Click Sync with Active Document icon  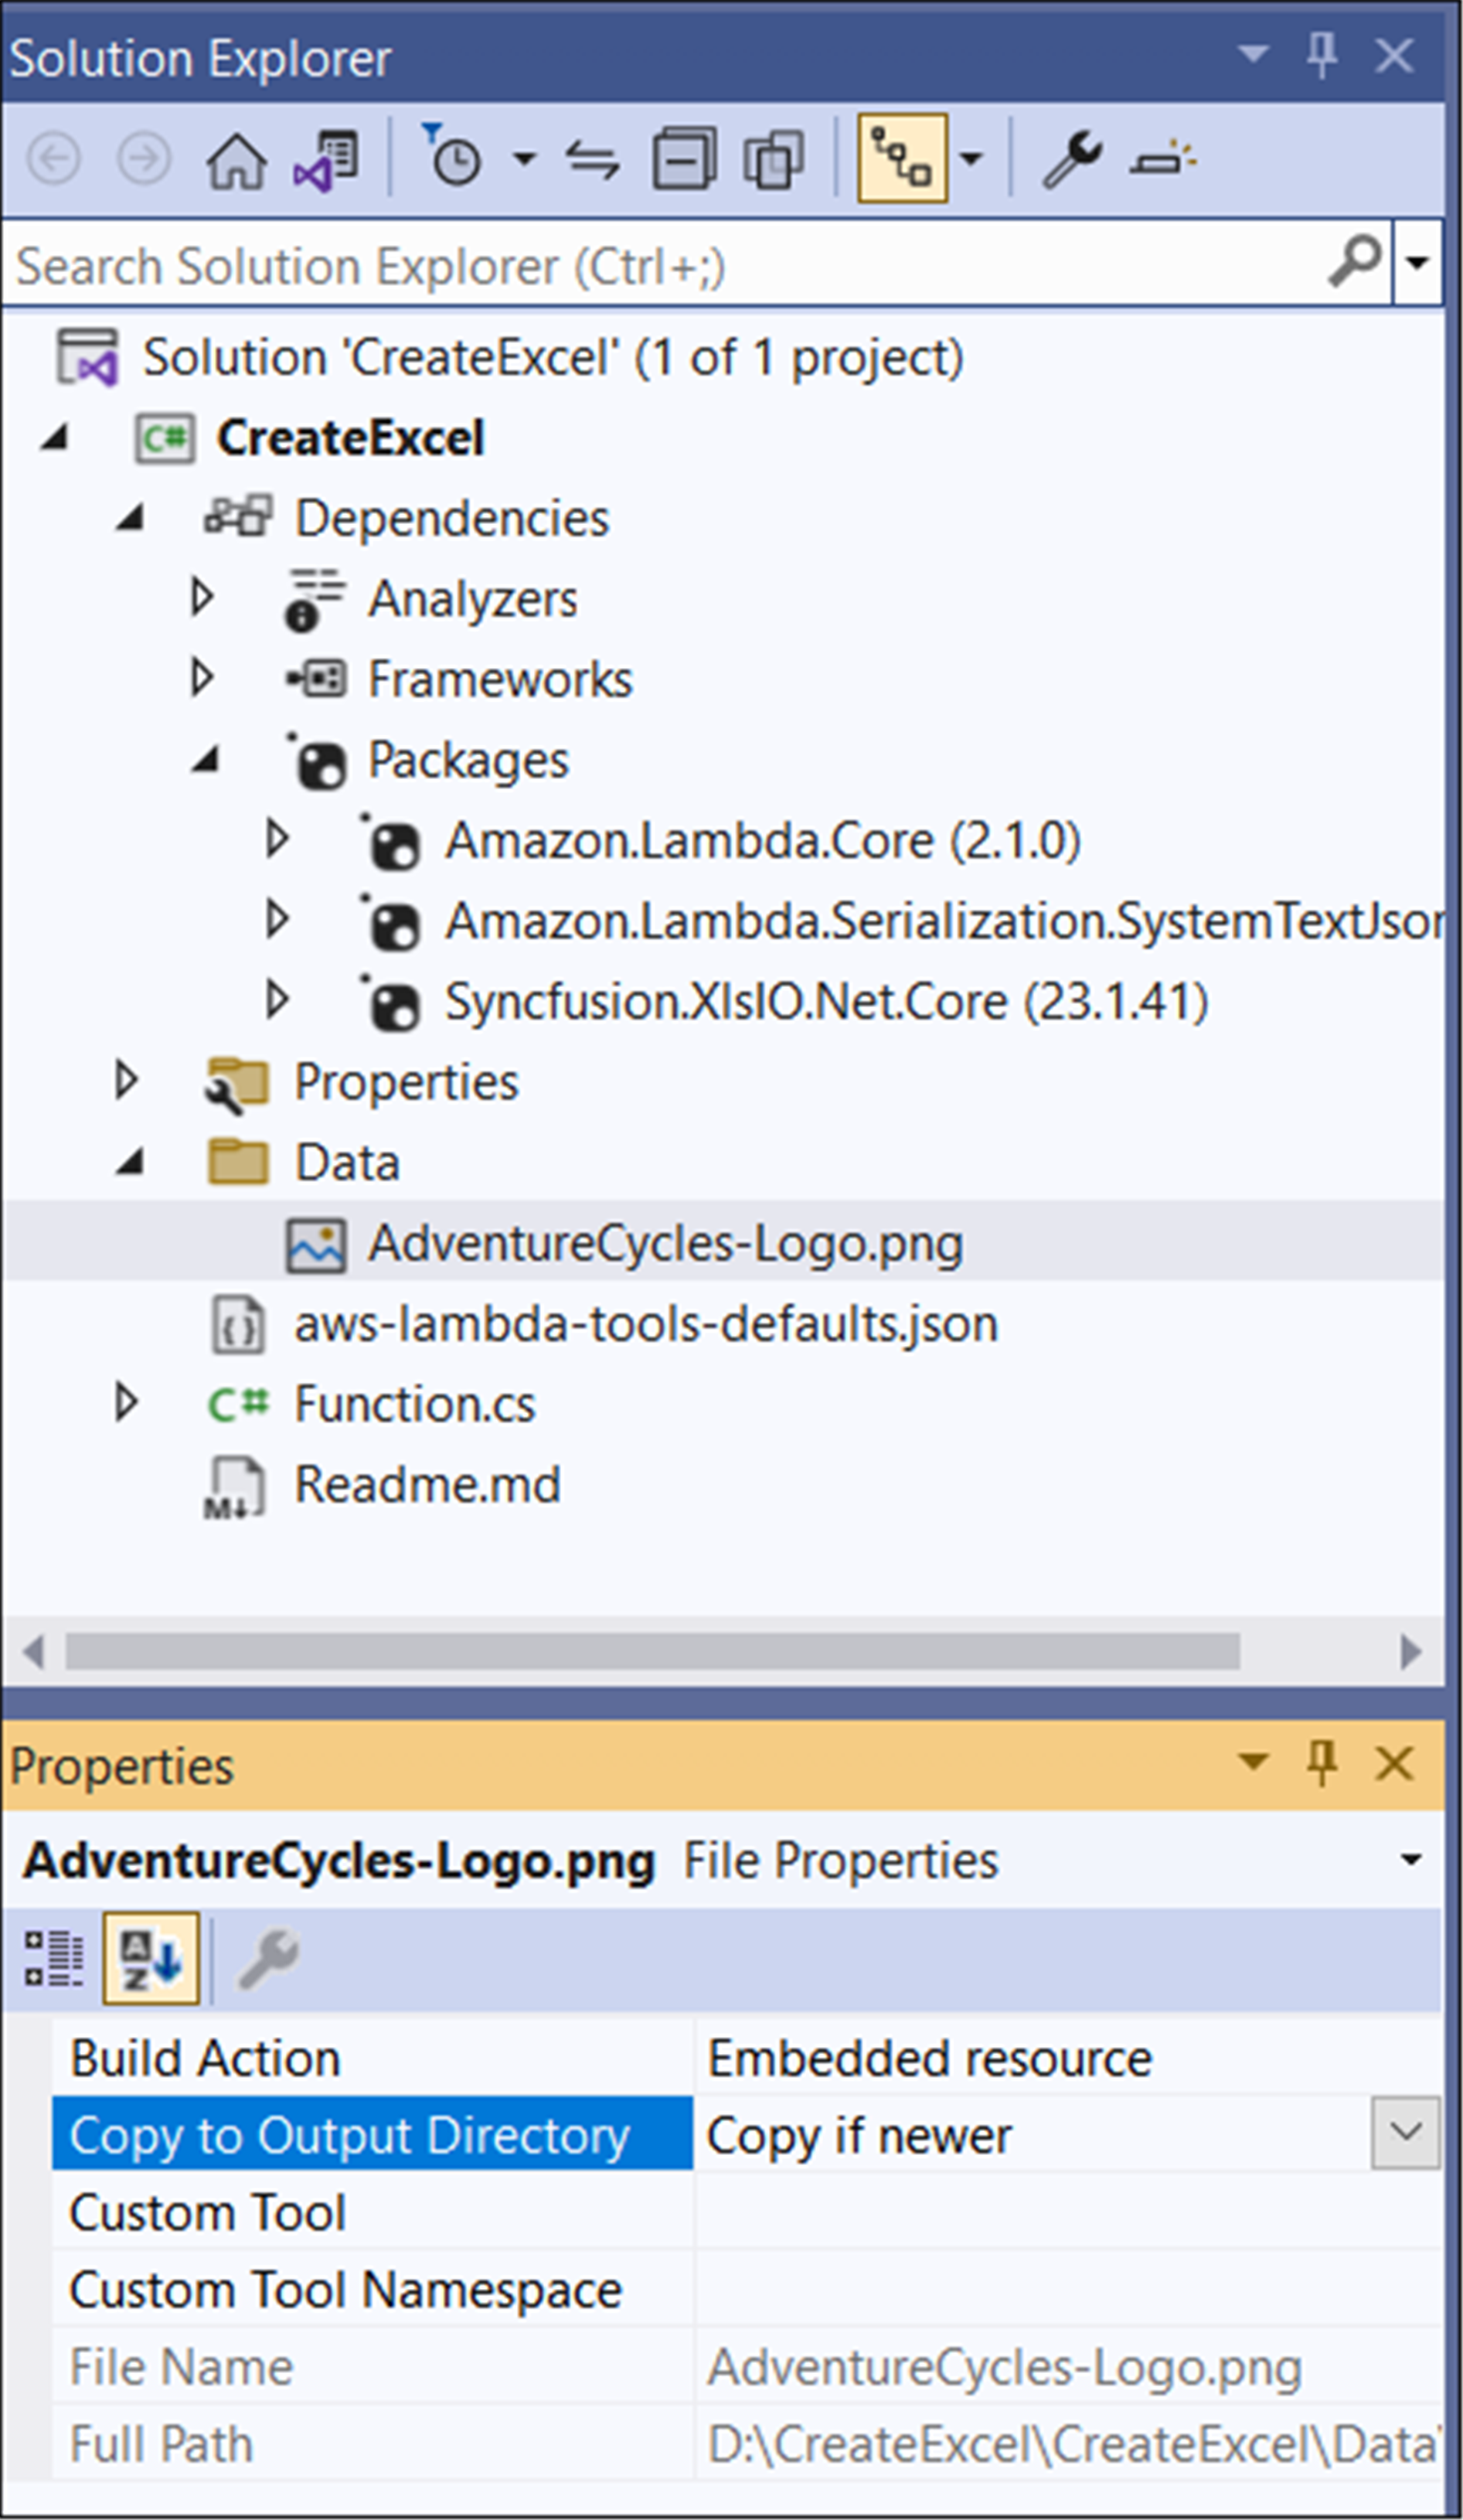coord(592,159)
